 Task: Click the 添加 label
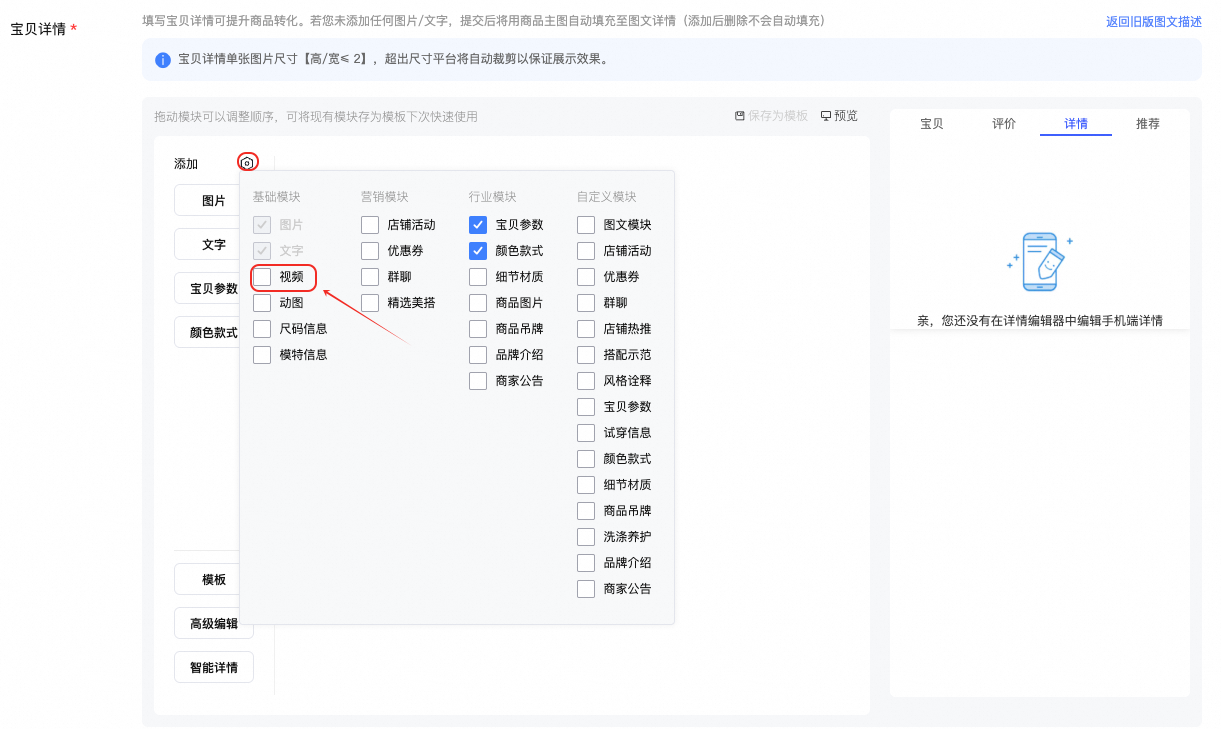click(x=186, y=163)
